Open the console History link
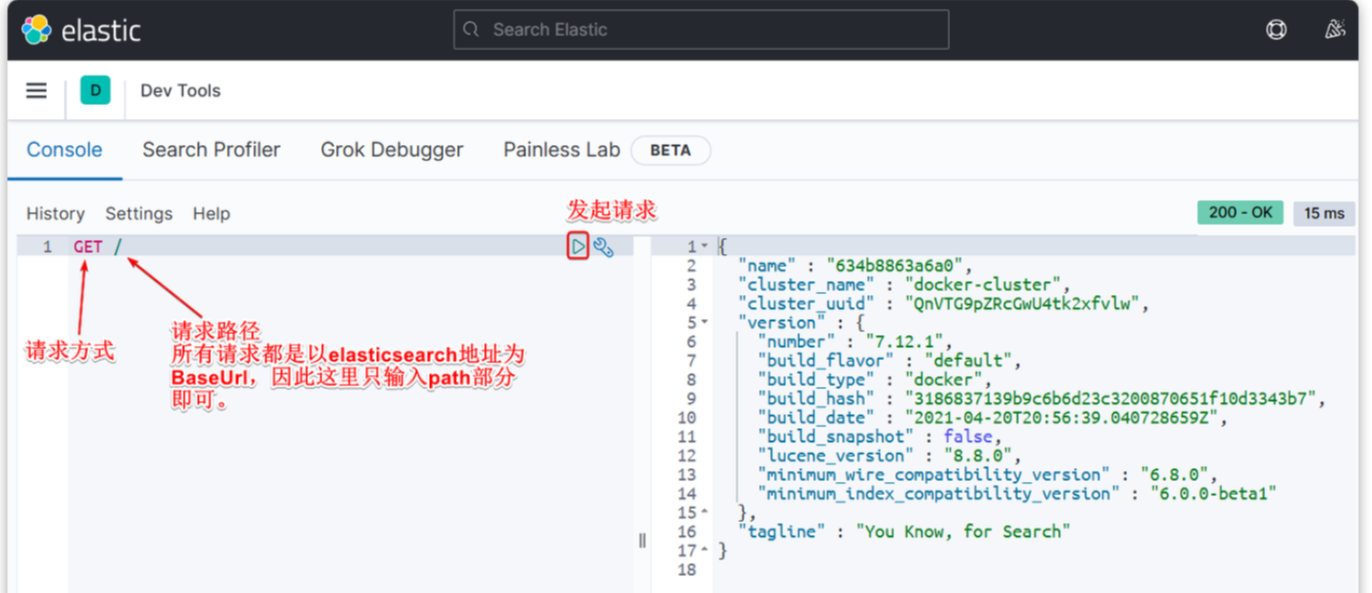The height and width of the screenshot is (593, 1372). click(55, 214)
